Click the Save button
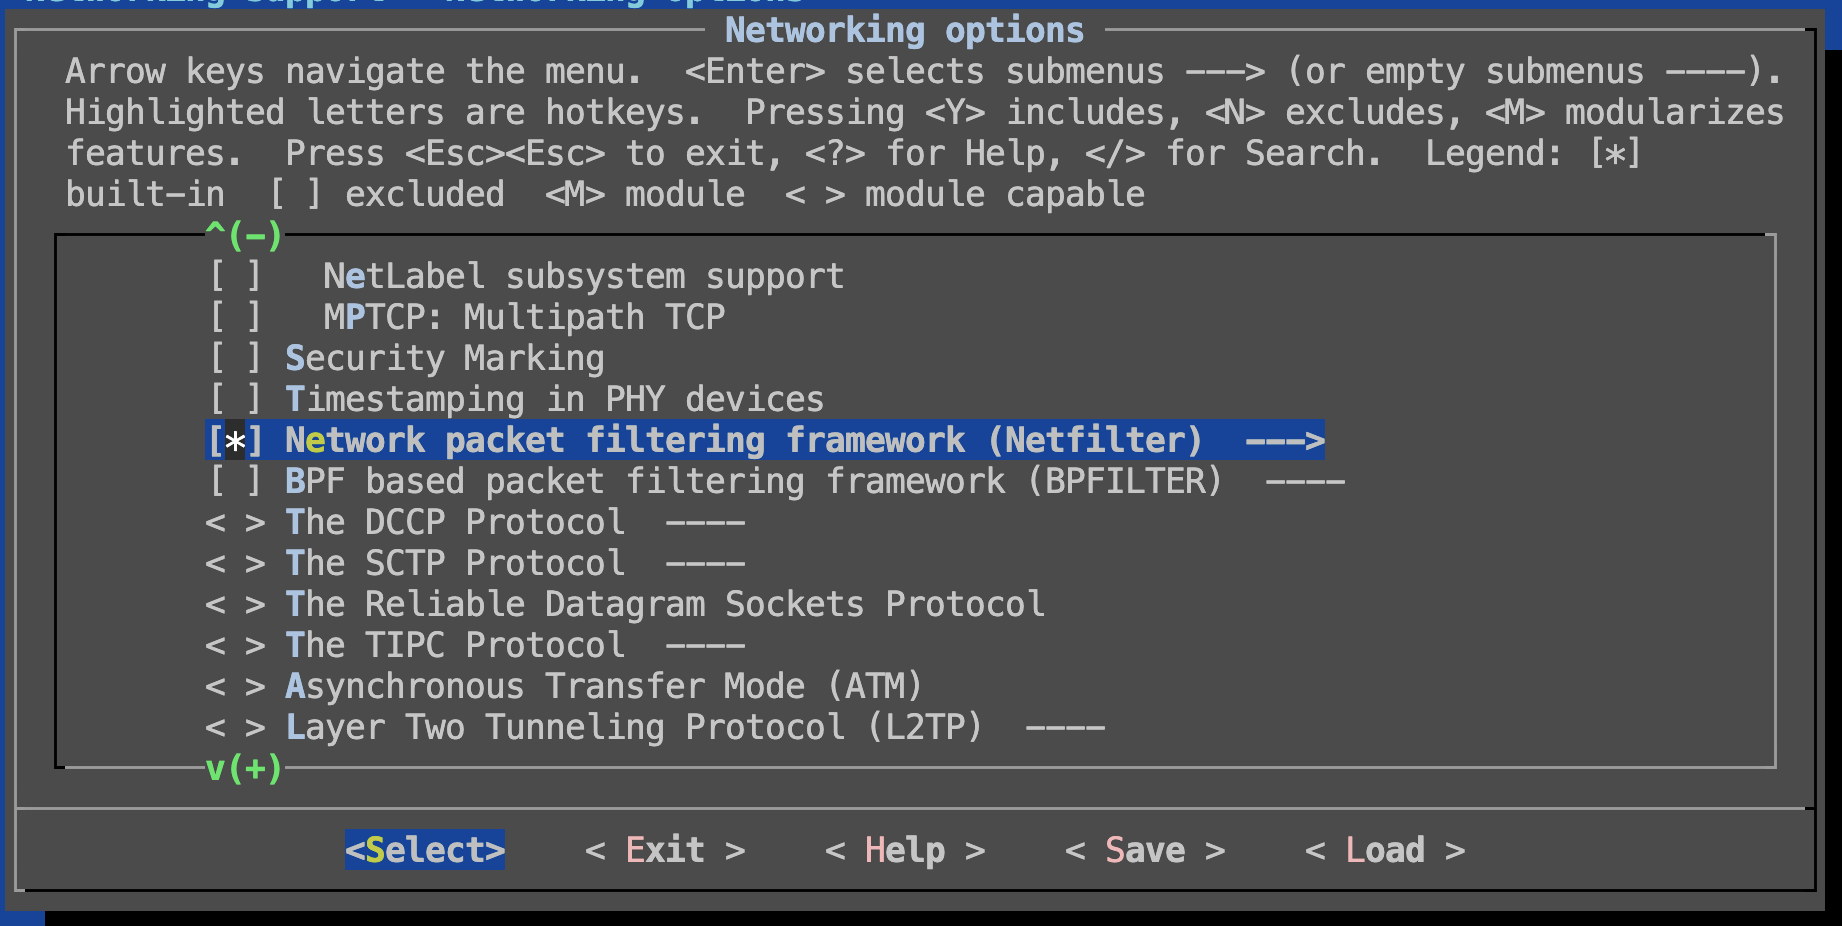1842x926 pixels. click(1144, 850)
